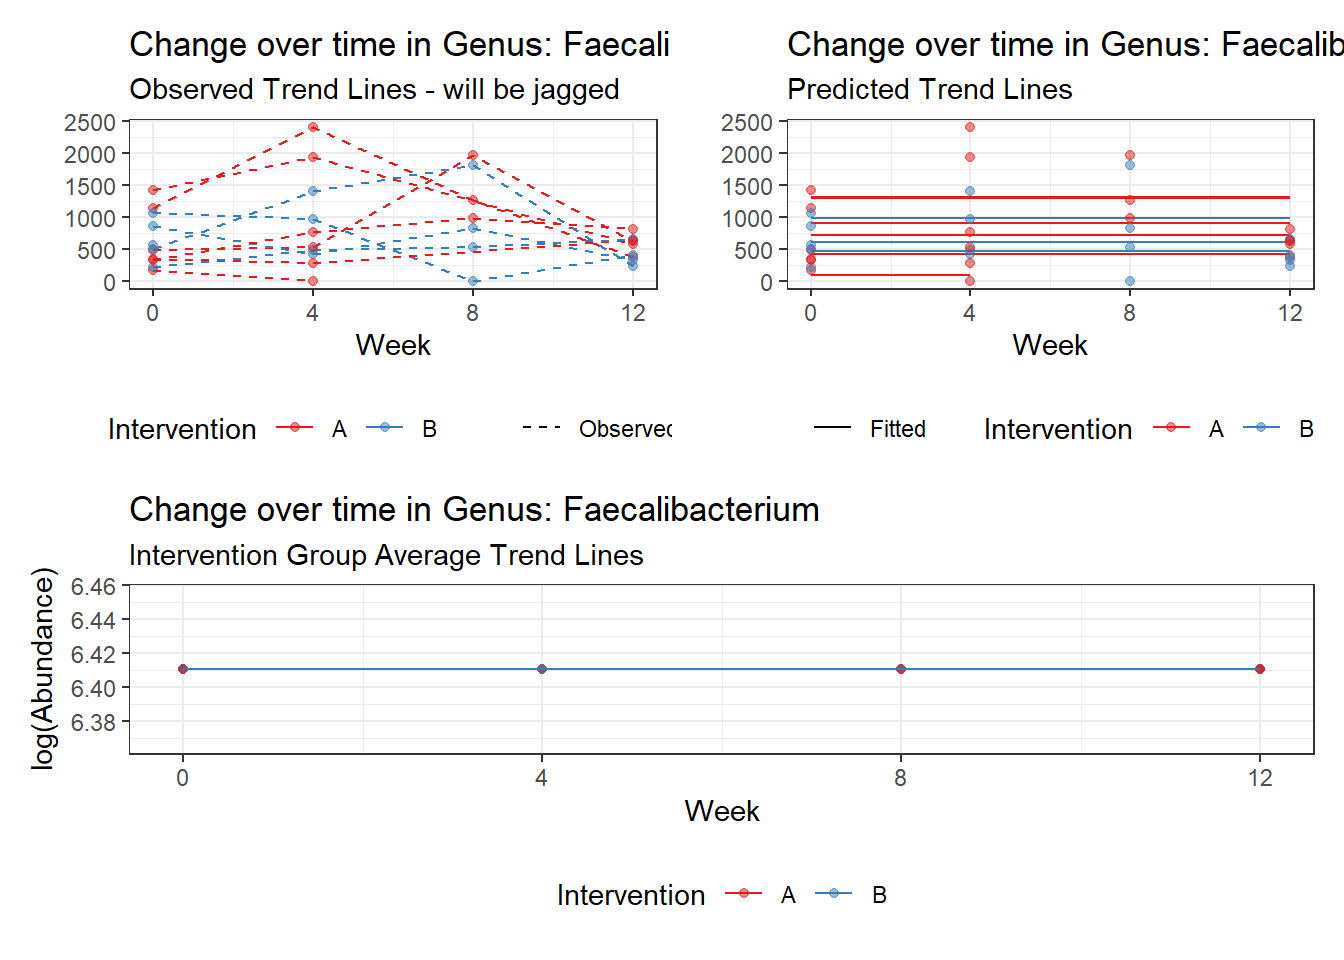Select the Week 8 point on the average trend line
The image size is (1344, 960).
(x=901, y=669)
